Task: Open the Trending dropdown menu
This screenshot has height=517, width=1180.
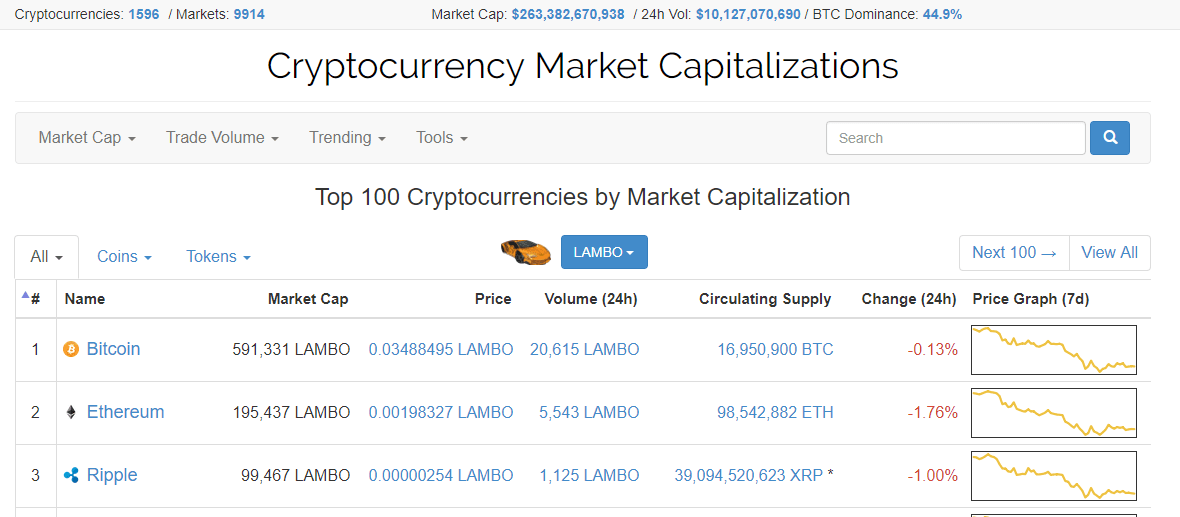Action: [x=348, y=138]
